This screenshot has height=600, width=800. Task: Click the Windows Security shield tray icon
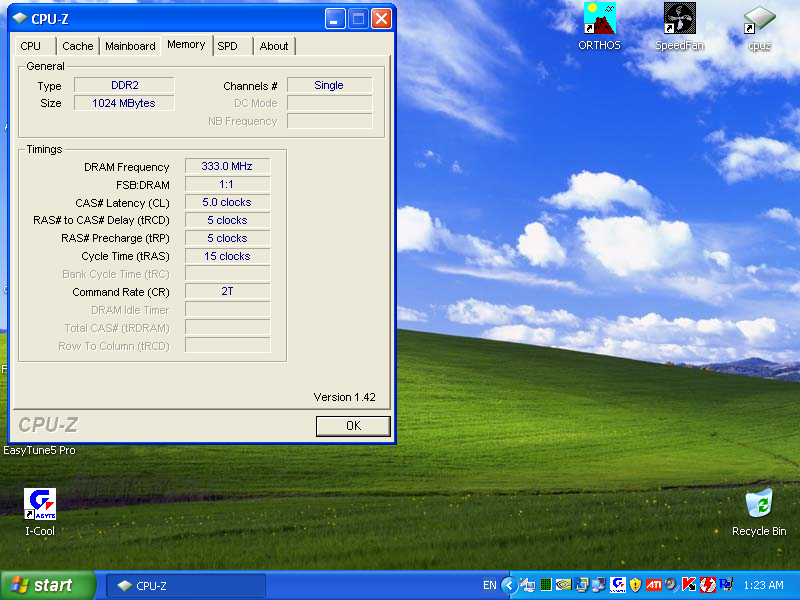635,585
